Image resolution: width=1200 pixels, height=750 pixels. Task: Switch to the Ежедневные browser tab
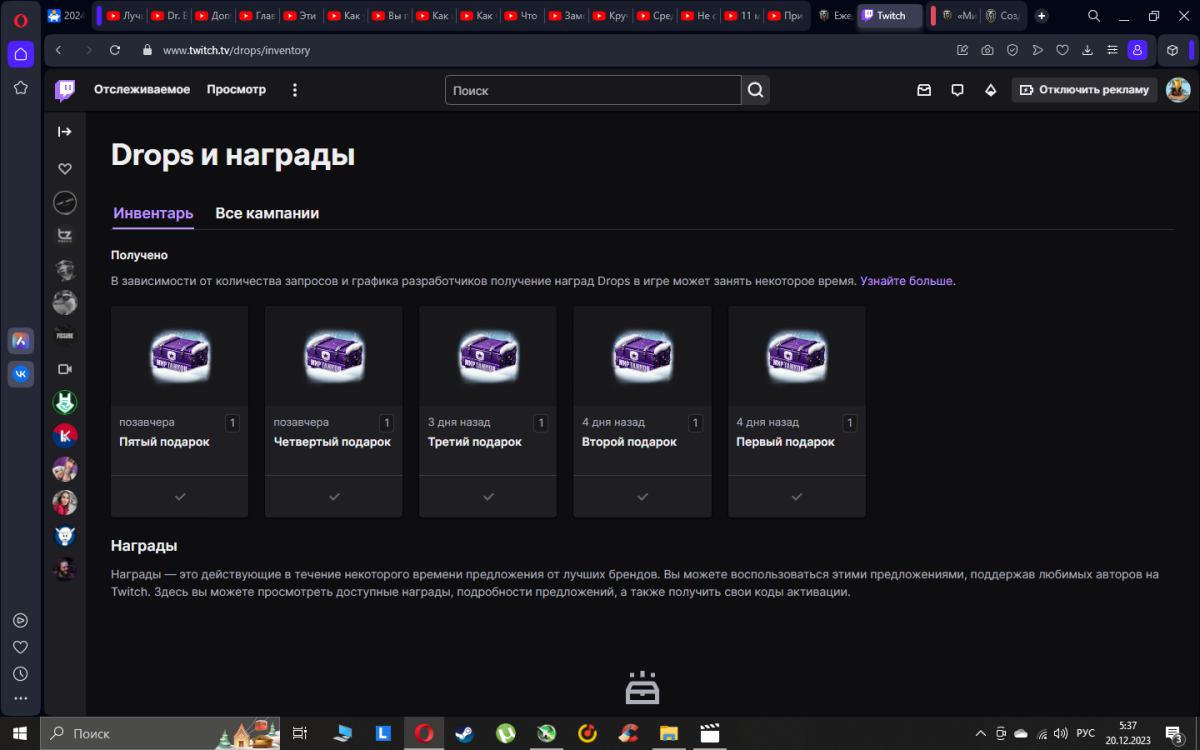point(833,16)
